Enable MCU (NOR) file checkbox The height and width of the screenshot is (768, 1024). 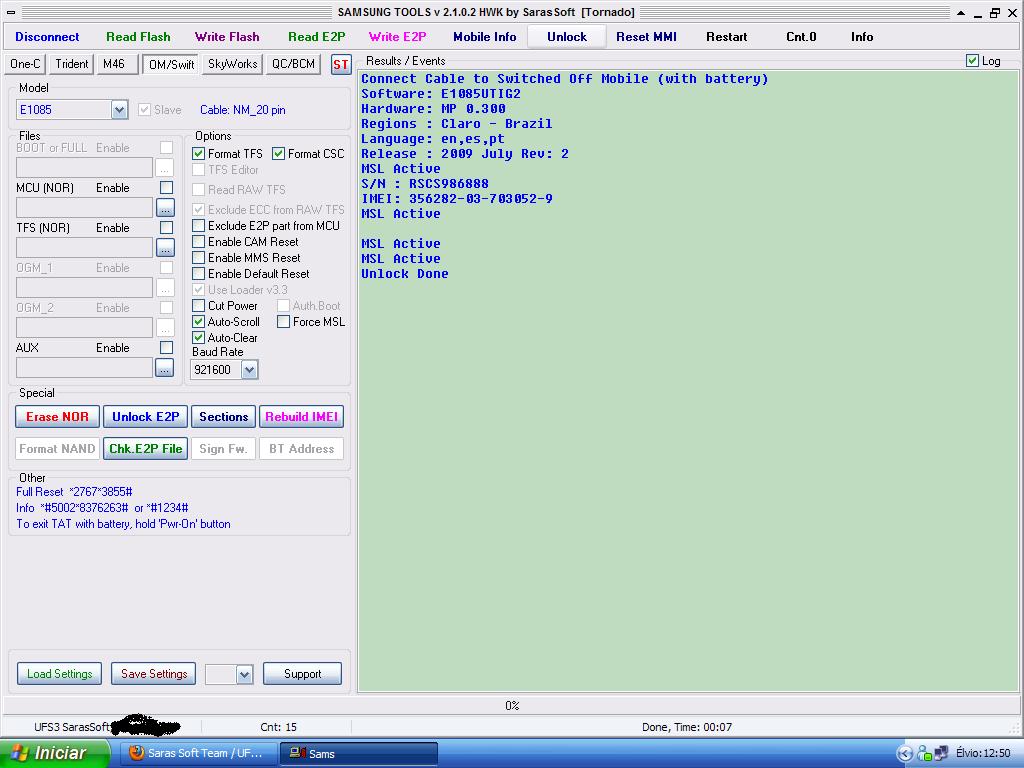click(167, 187)
